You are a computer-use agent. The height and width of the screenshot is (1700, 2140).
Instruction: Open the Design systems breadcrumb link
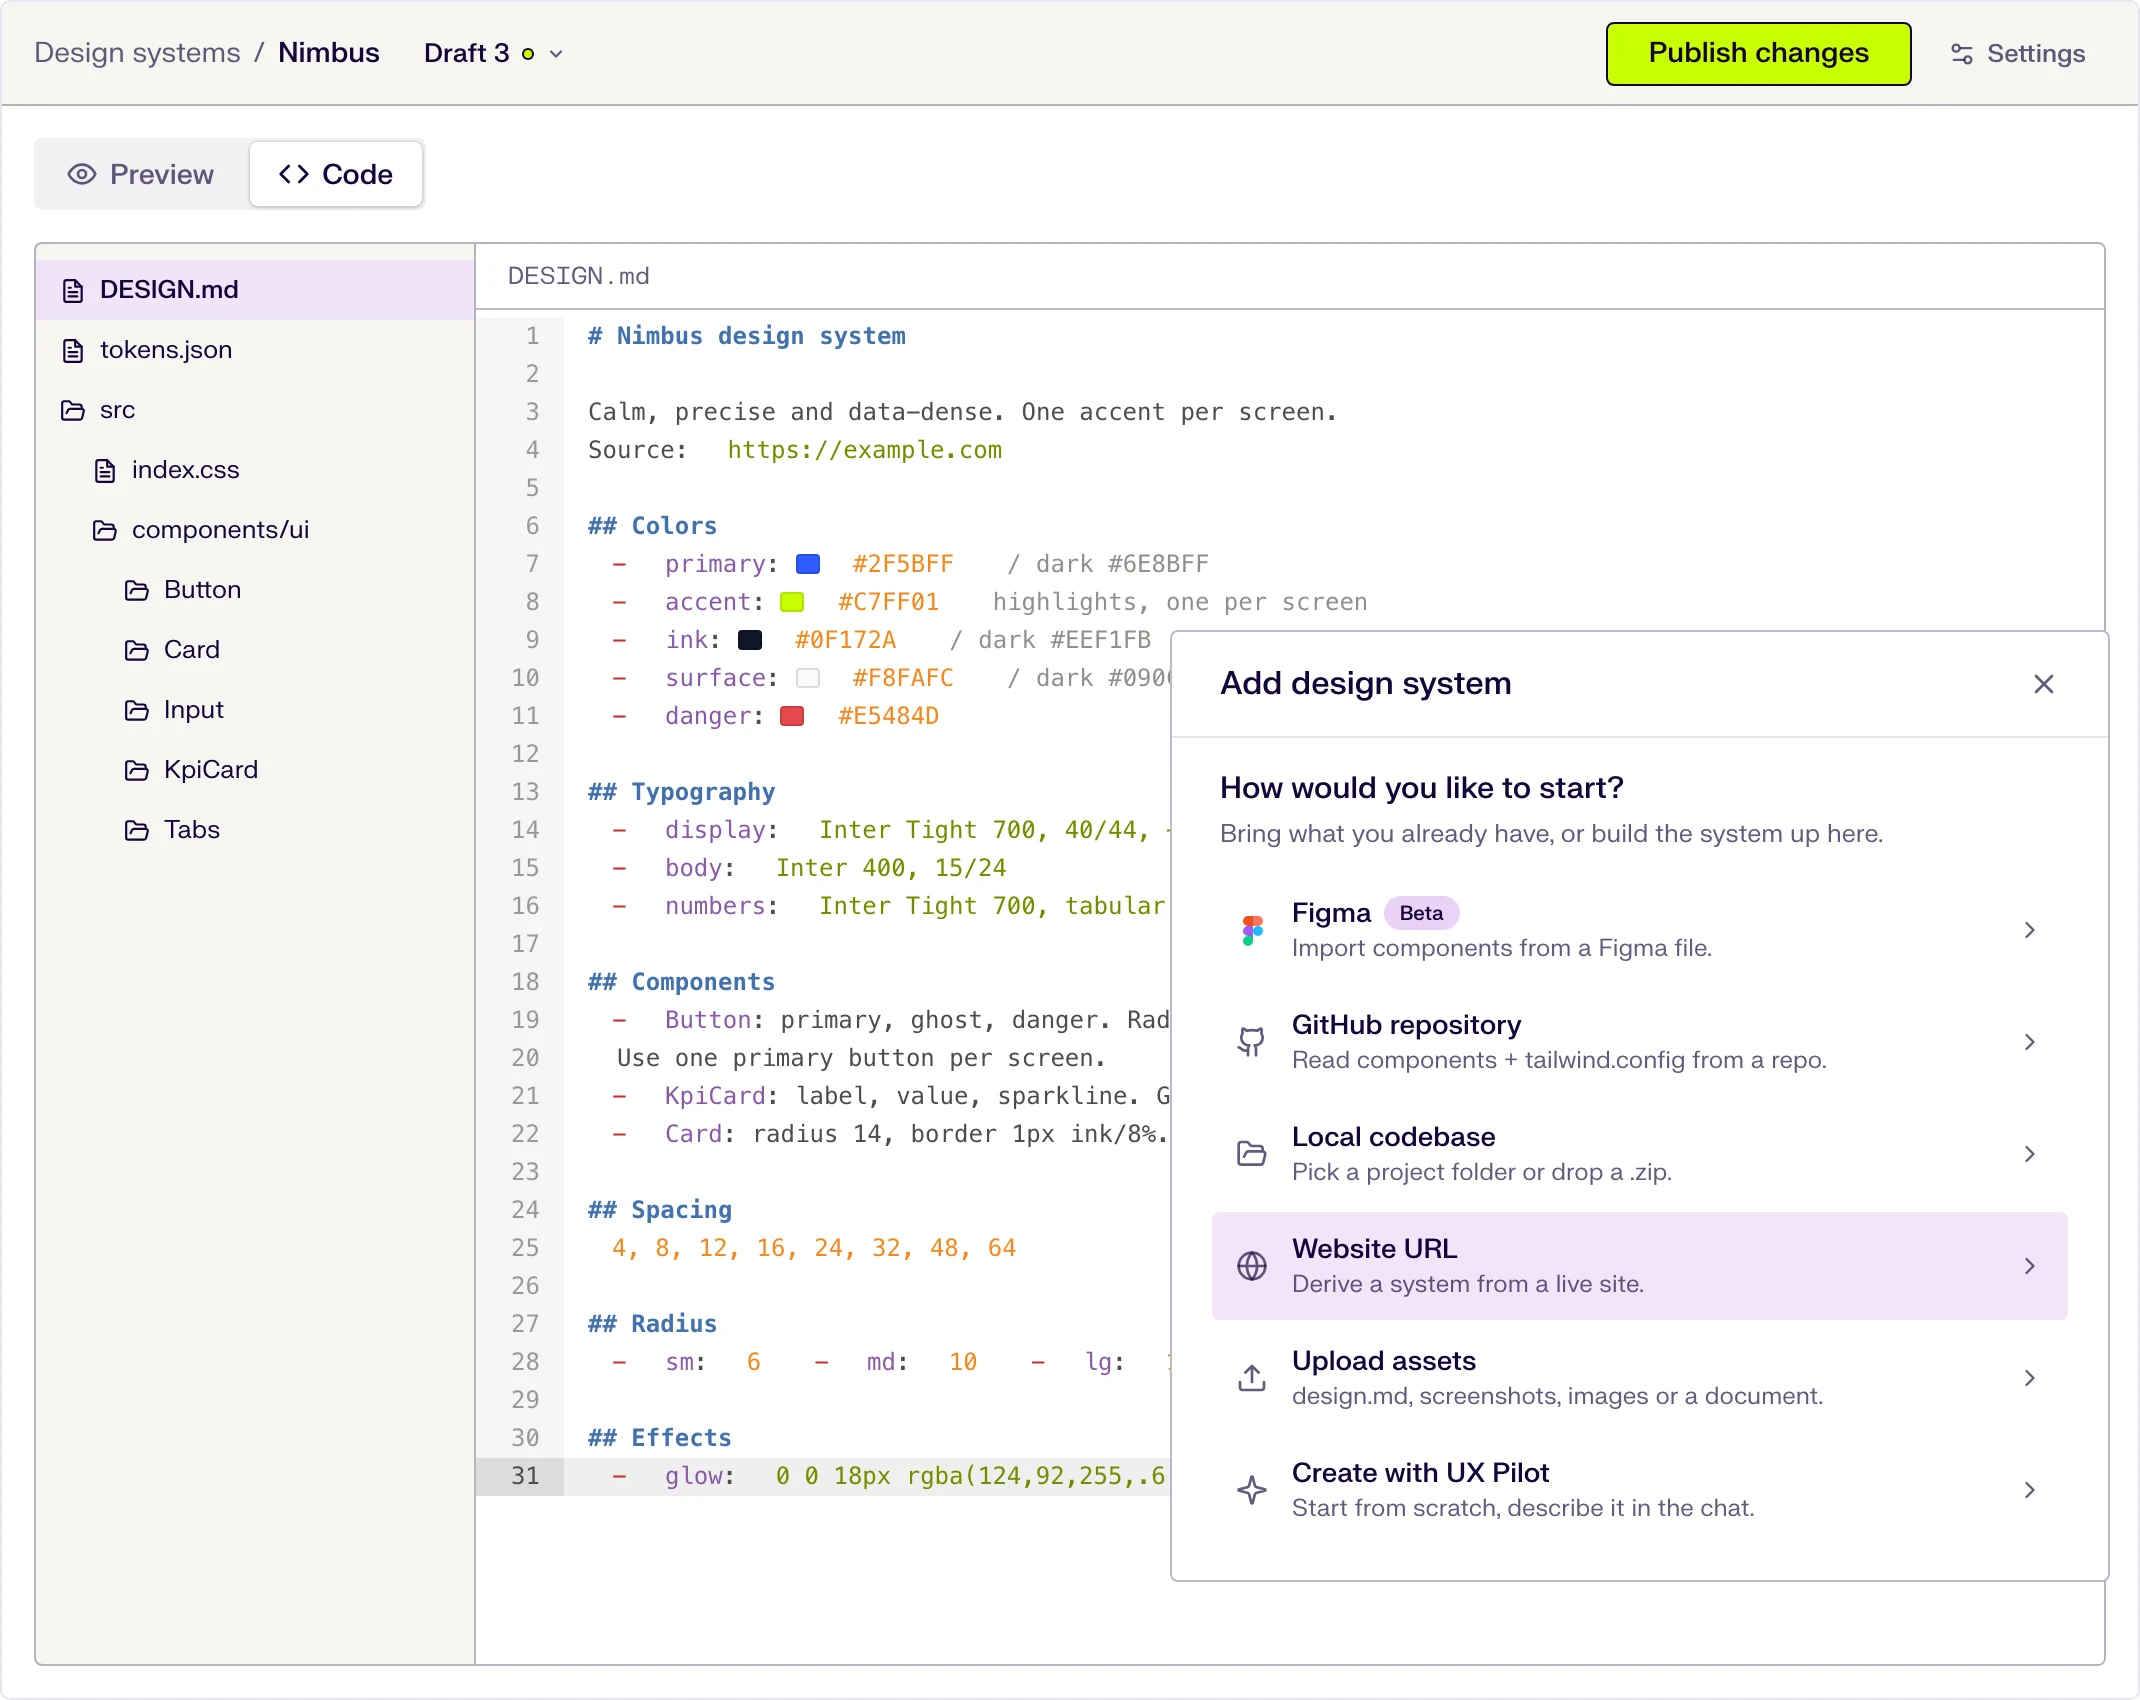137,53
